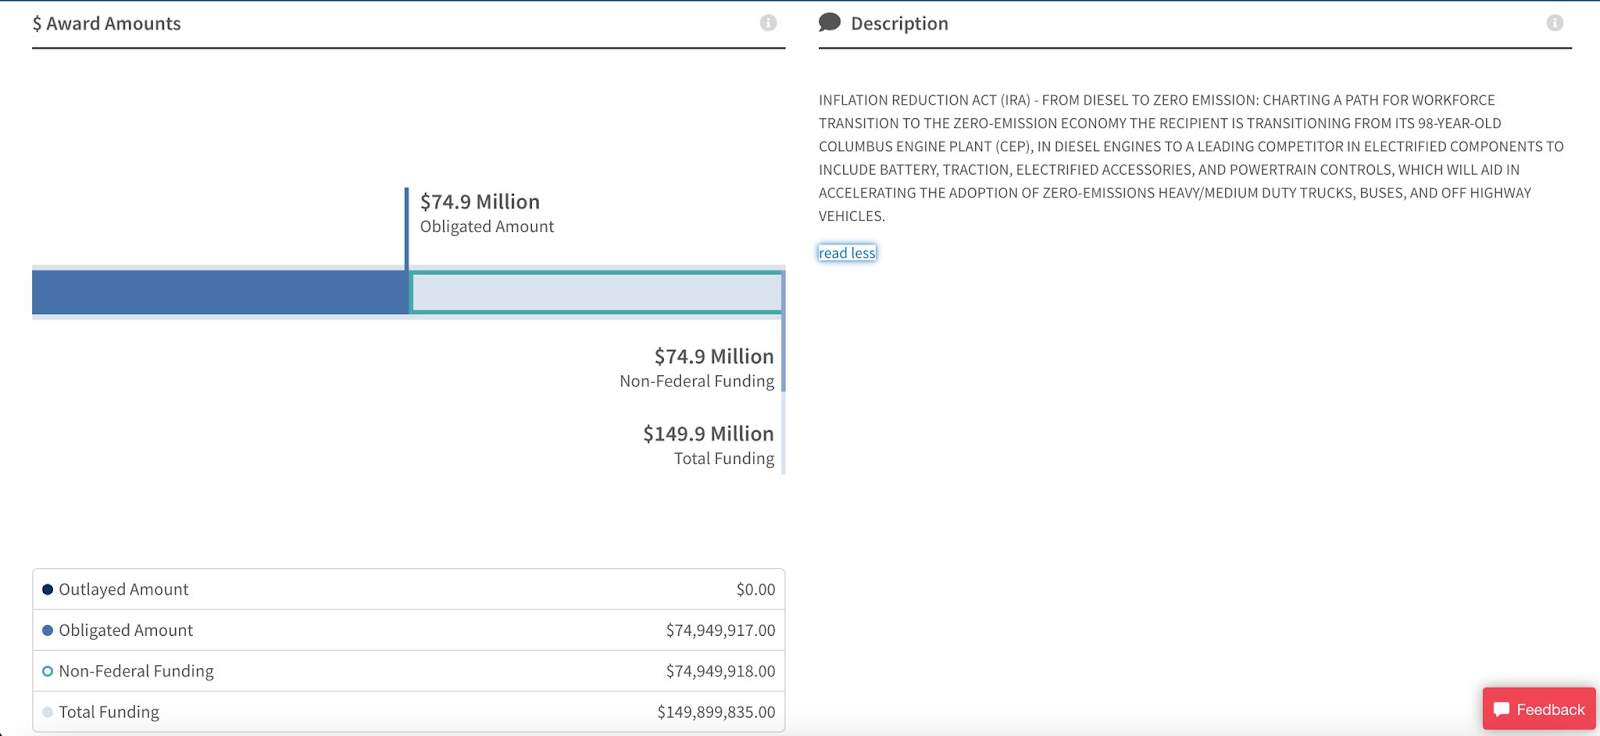
Task: Click the Award Amounts section heading
Action: point(113,24)
